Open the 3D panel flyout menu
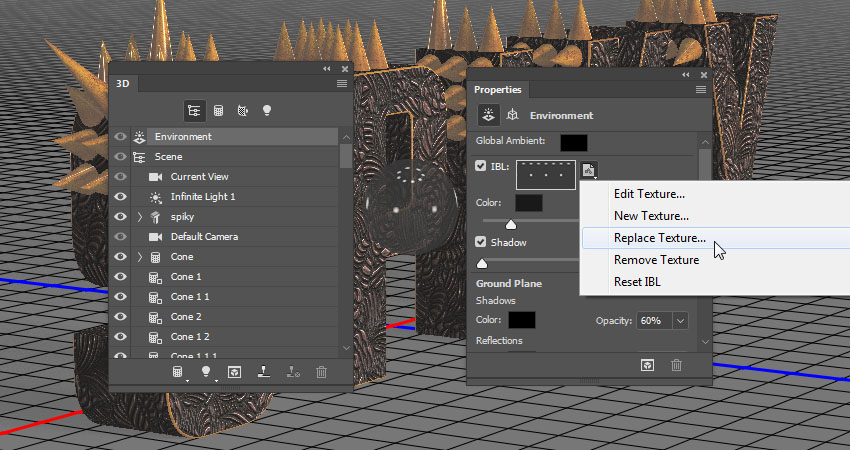The image size is (850, 450). [x=342, y=83]
